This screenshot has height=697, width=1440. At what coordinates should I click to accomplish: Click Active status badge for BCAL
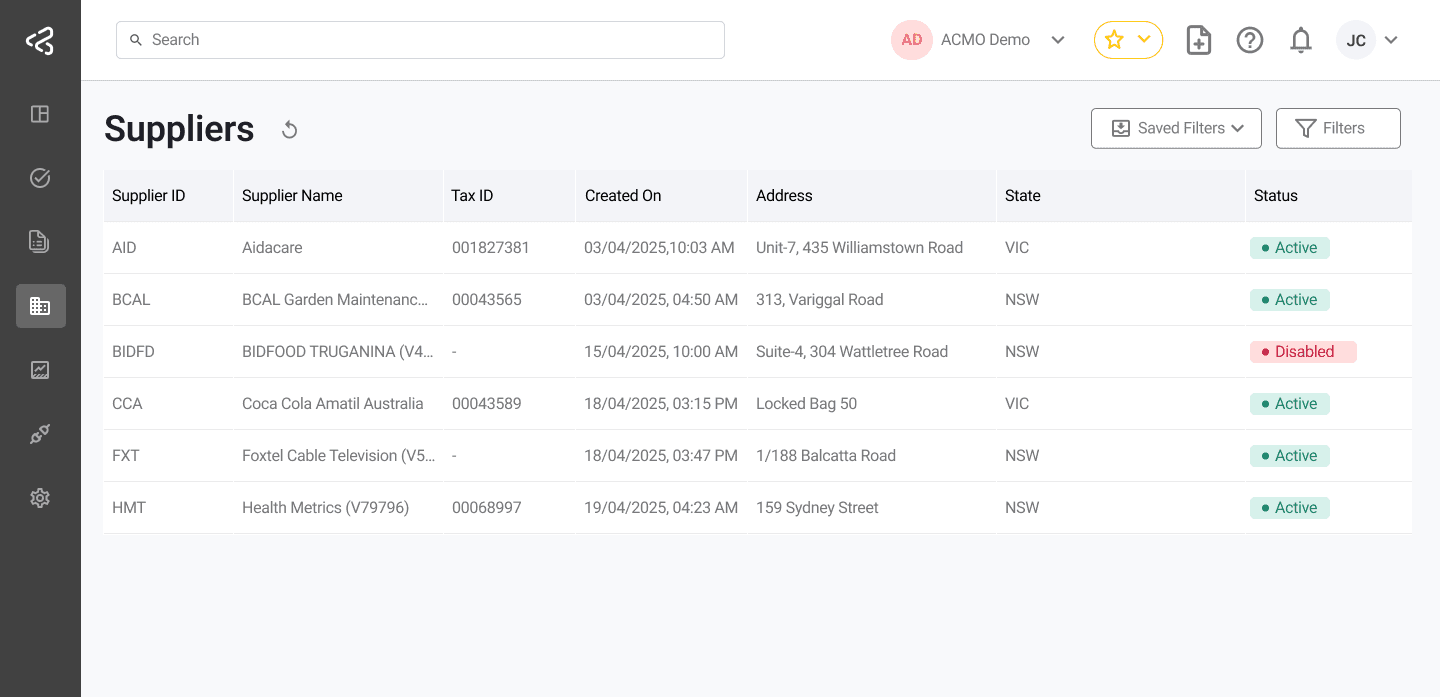click(1290, 300)
